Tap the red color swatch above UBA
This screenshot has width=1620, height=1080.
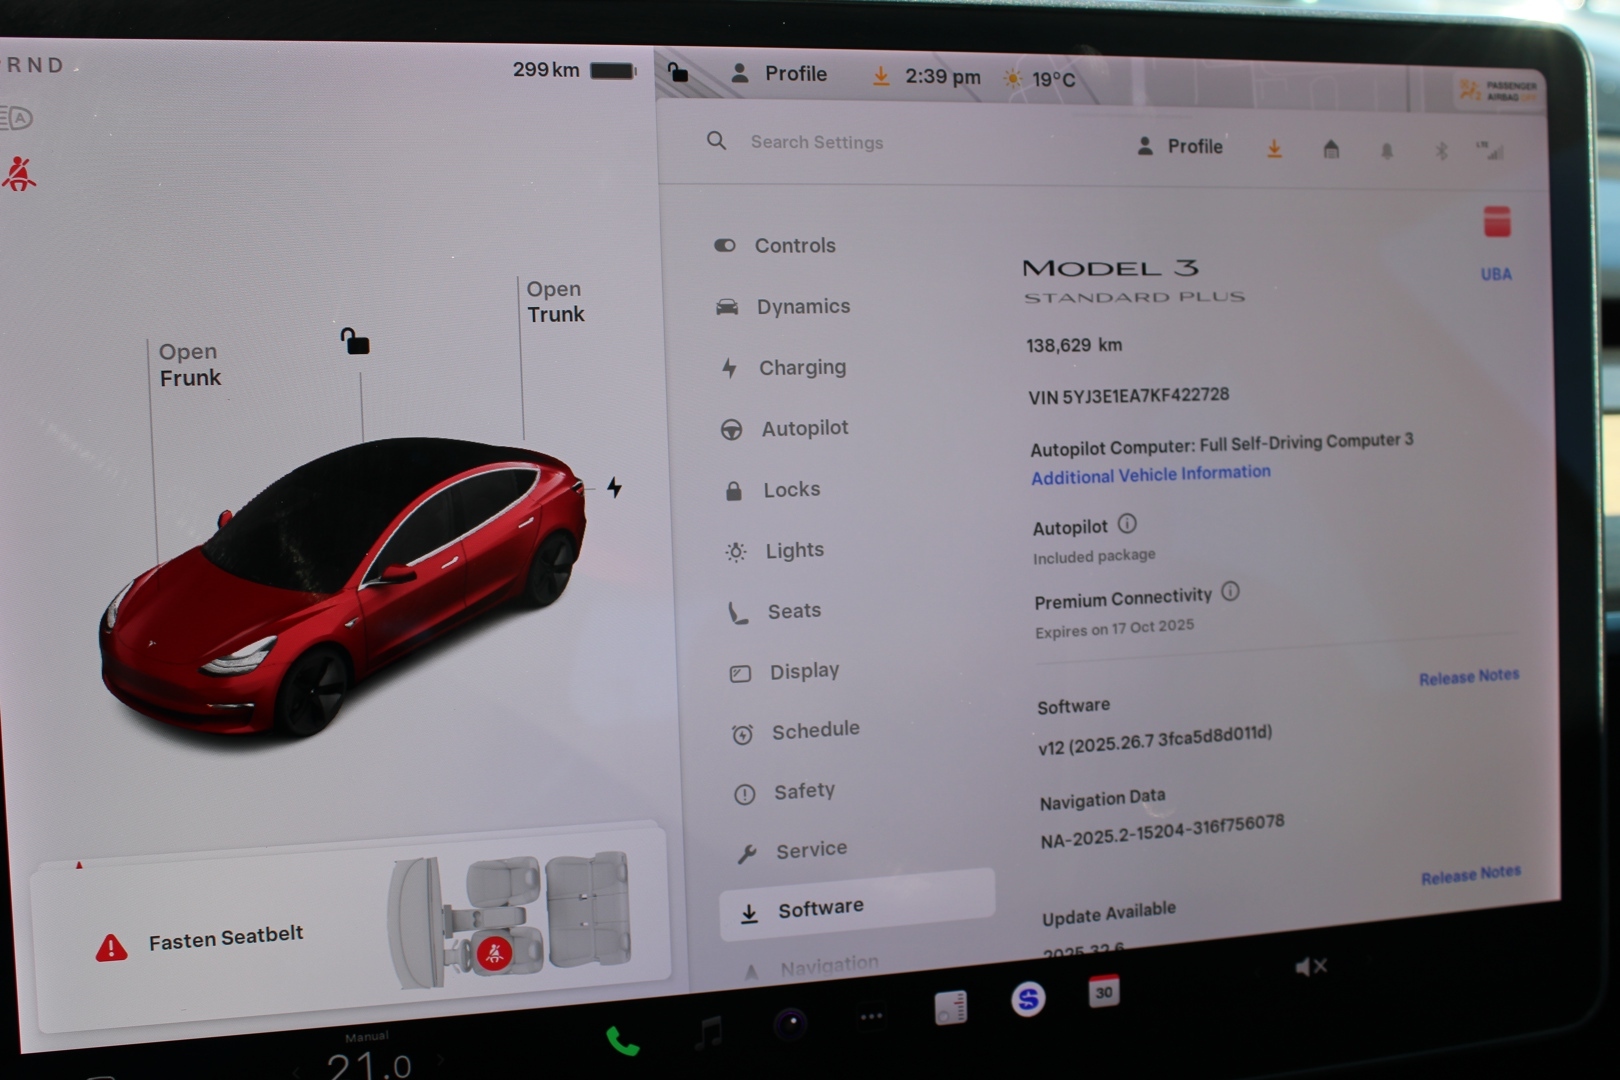[1496, 222]
